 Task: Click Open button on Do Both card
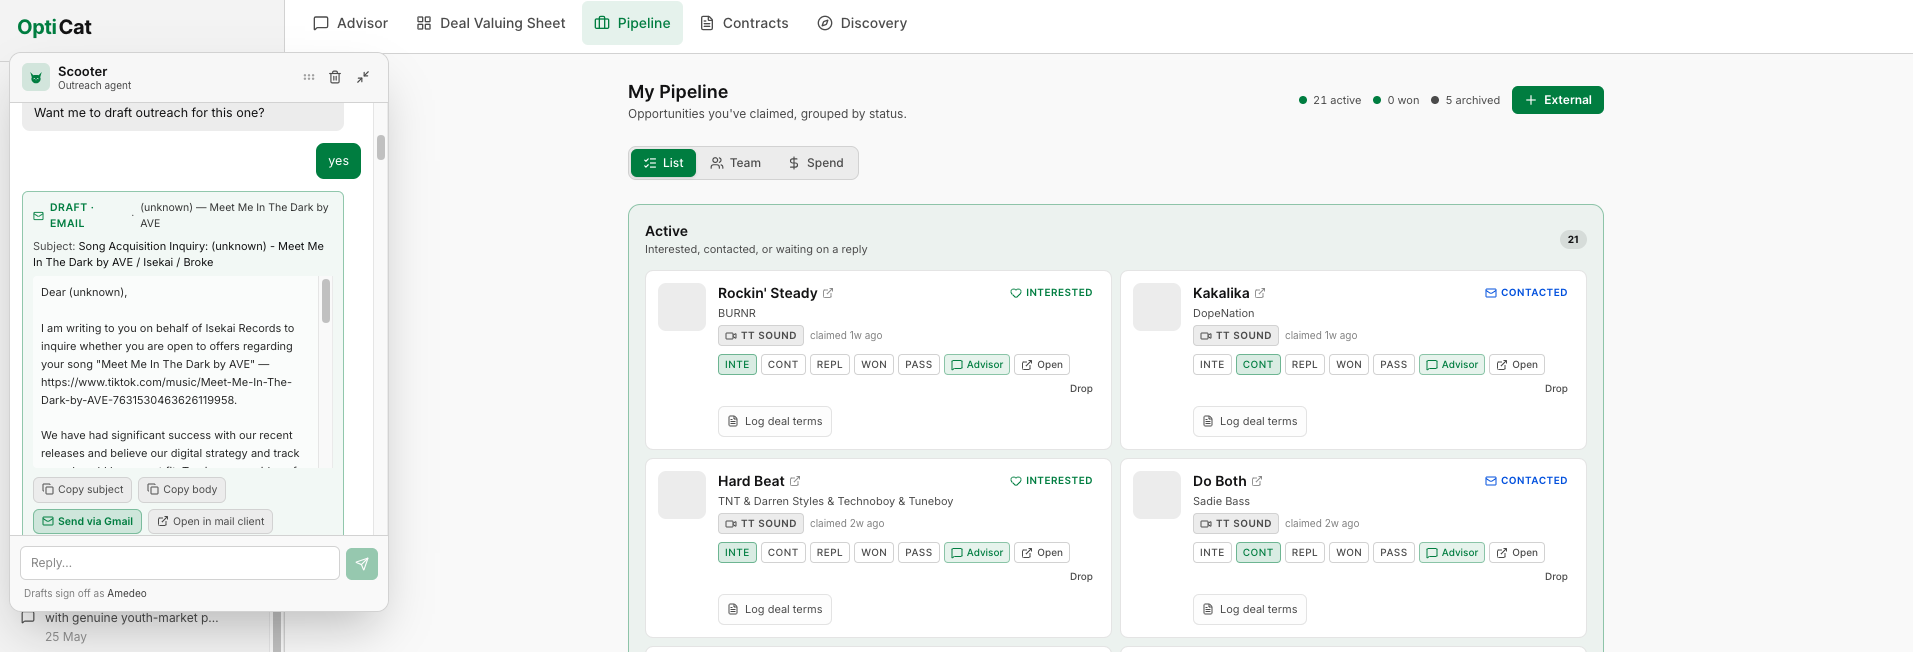(1517, 553)
